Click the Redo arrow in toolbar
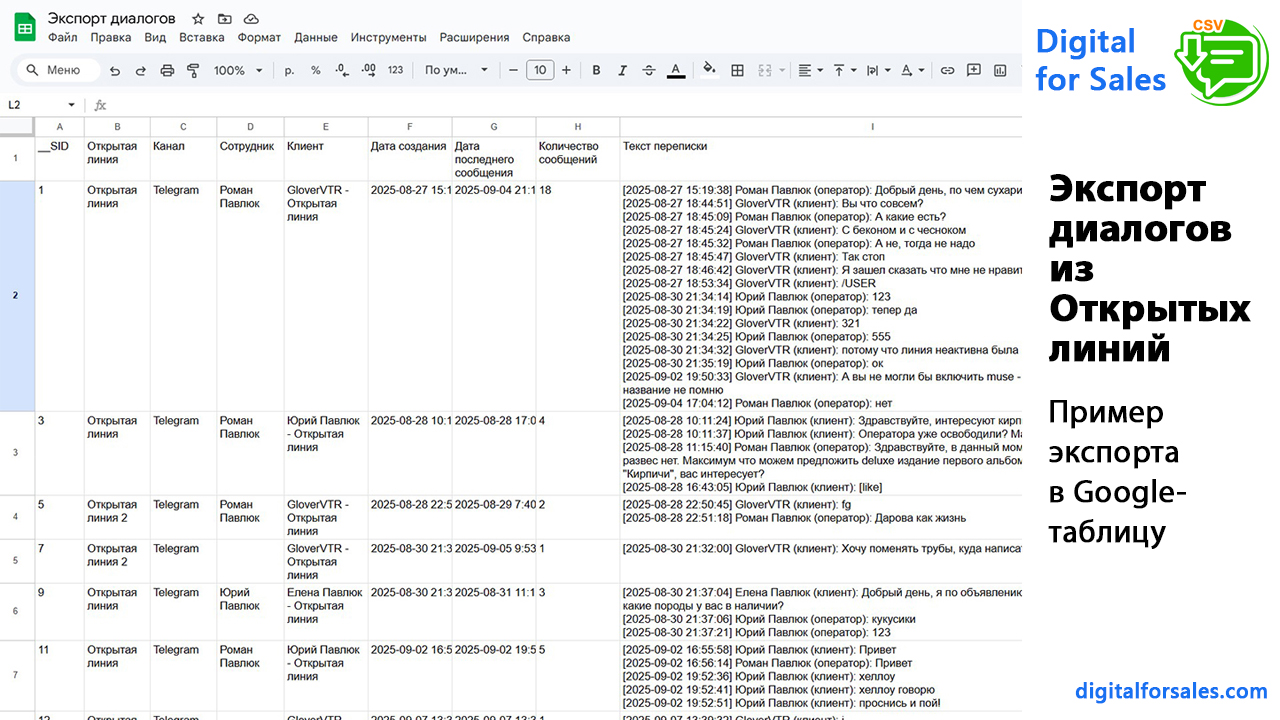This screenshot has width=1280, height=720. (141, 71)
